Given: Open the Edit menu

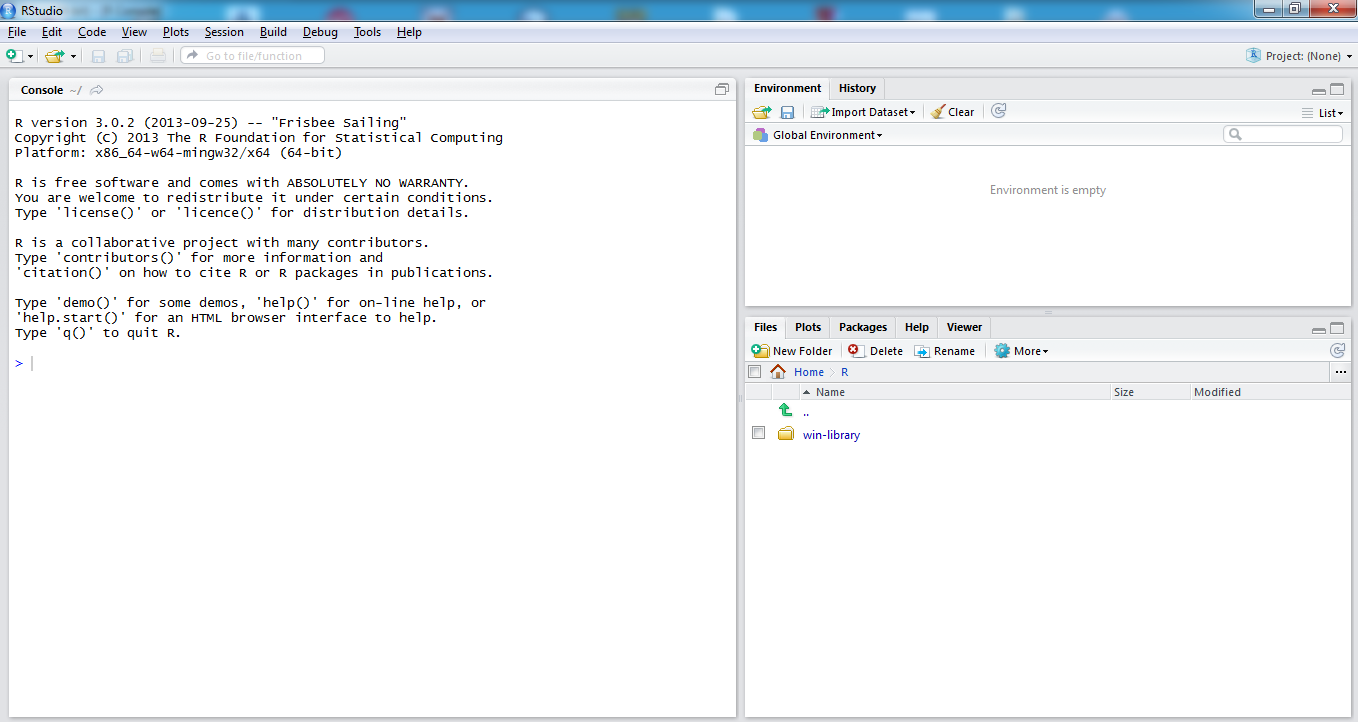Looking at the screenshot, I should (52, 32).
